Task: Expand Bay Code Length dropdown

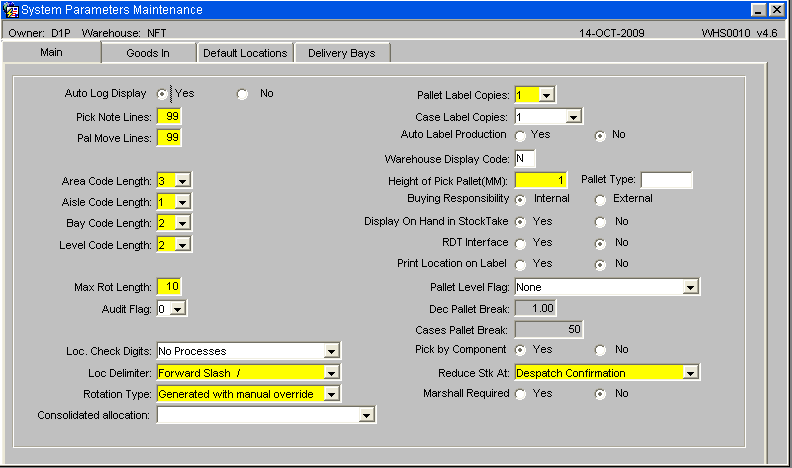Action: coord(182,223)
